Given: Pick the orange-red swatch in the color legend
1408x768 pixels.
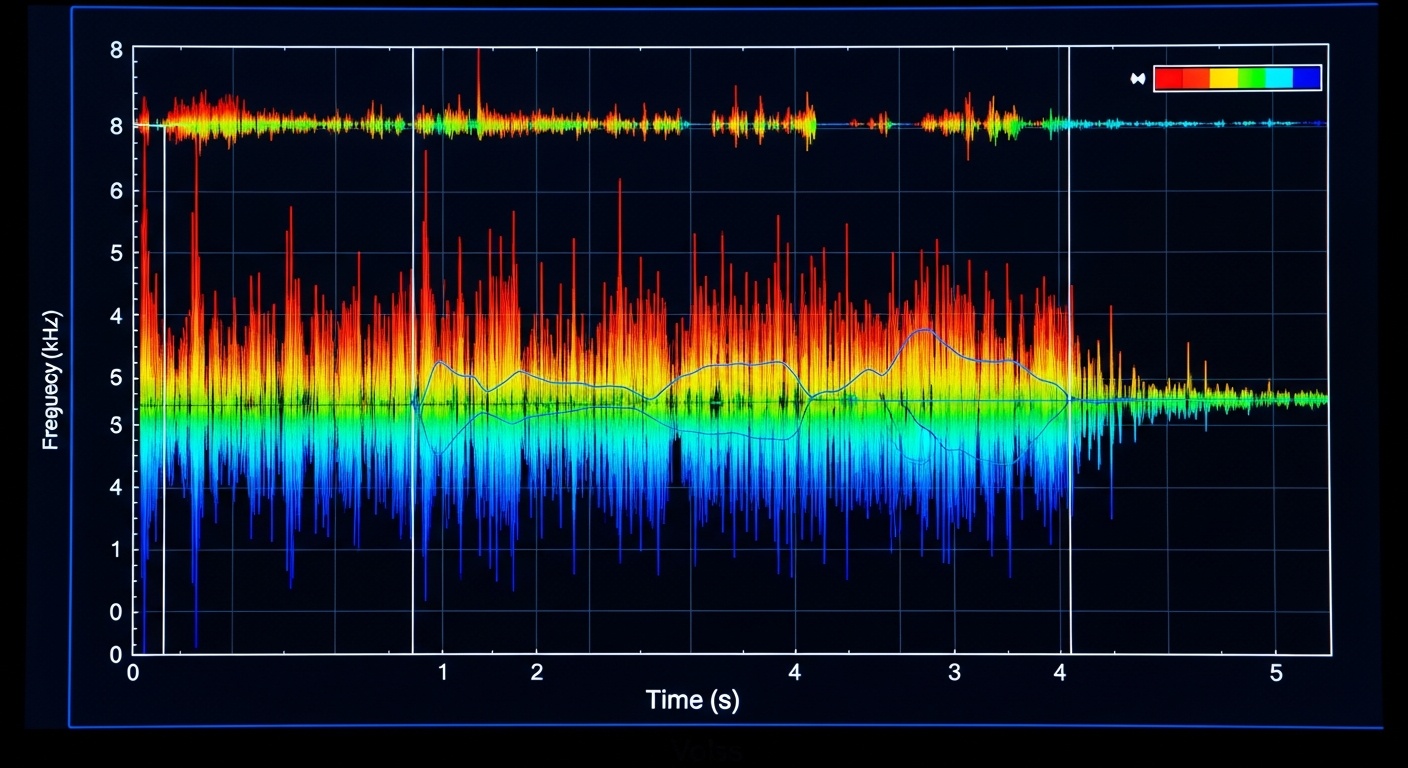Looking at the screenshot, I should tap(1196, 78).
